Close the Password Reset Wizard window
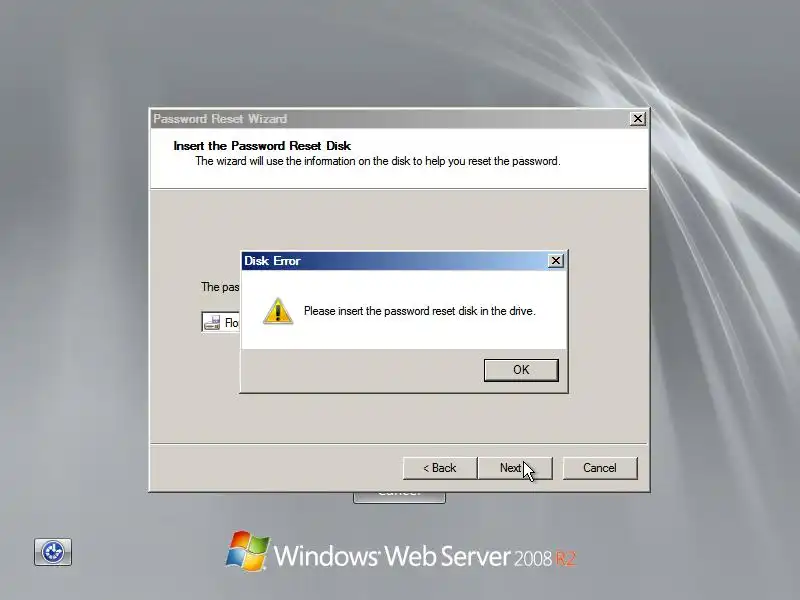800x600 pixels. click(638, 119)
